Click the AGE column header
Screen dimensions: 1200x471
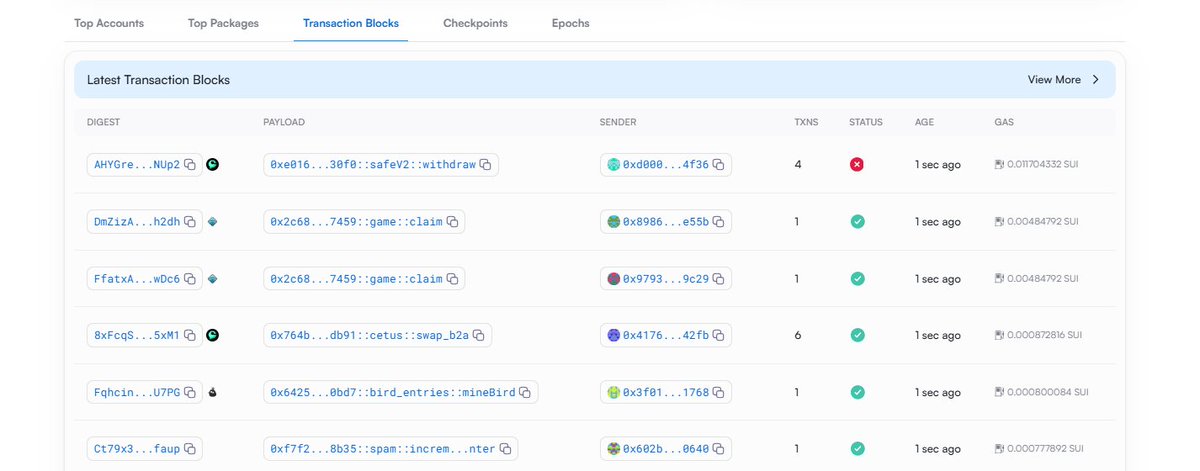tap(924, 122)
